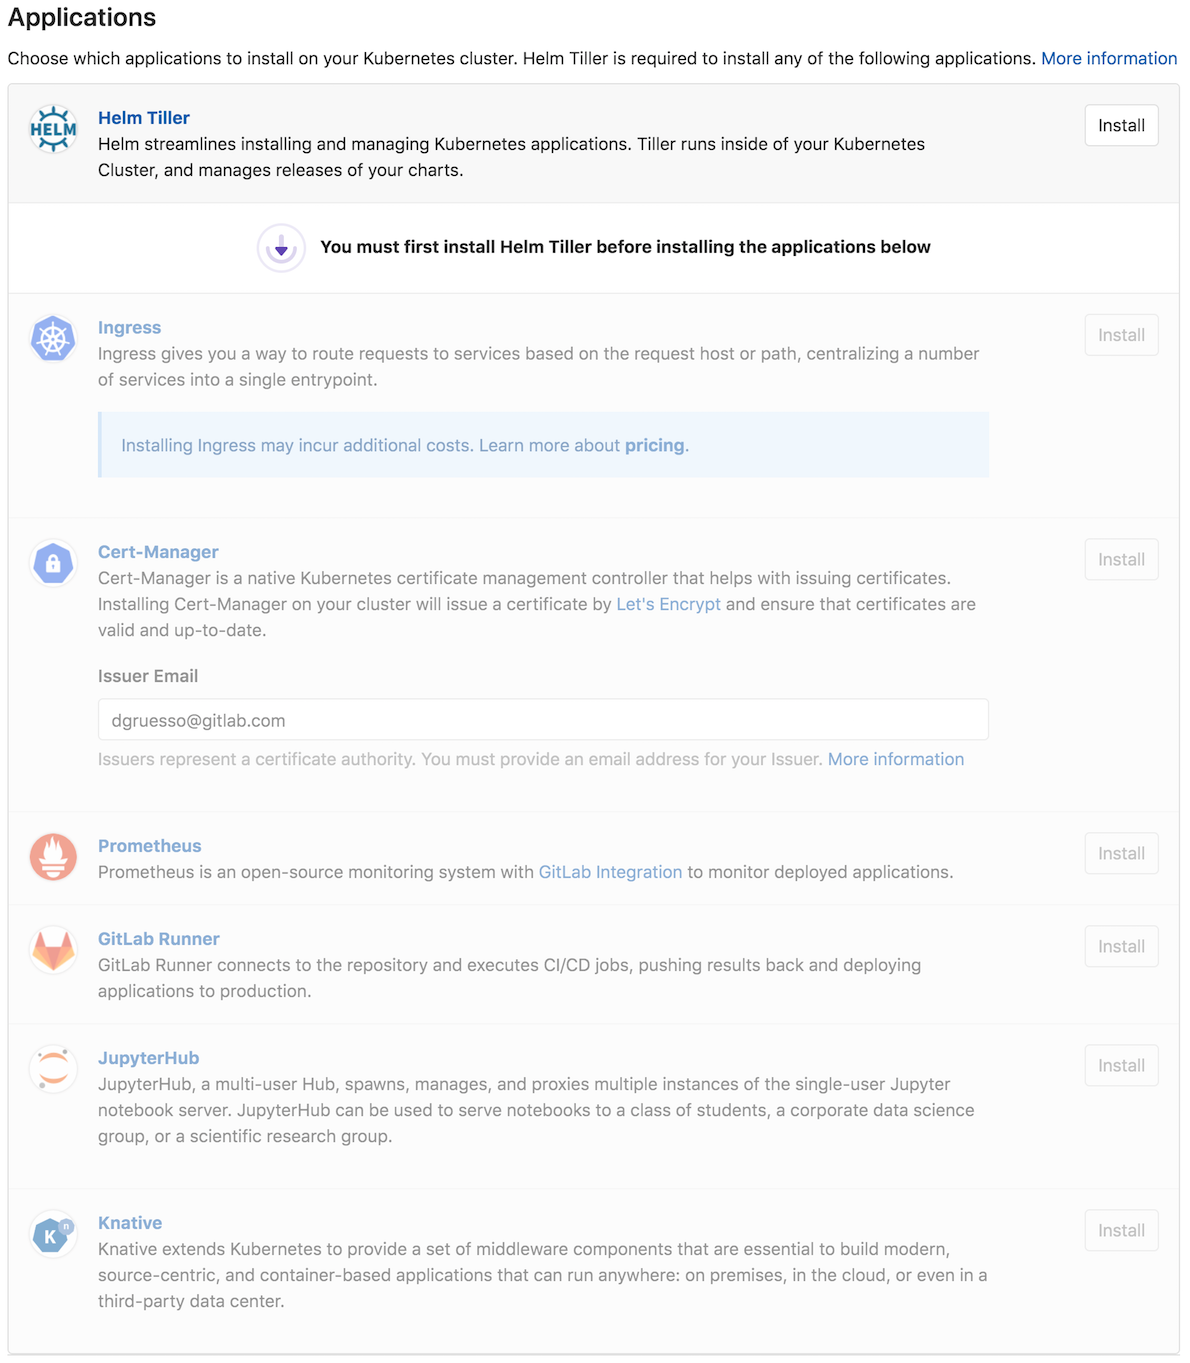The width and height of the screenshot is (1190, 1363).
Task: Click the Install button for GitLab Runner
Action: click(1121, 946)
